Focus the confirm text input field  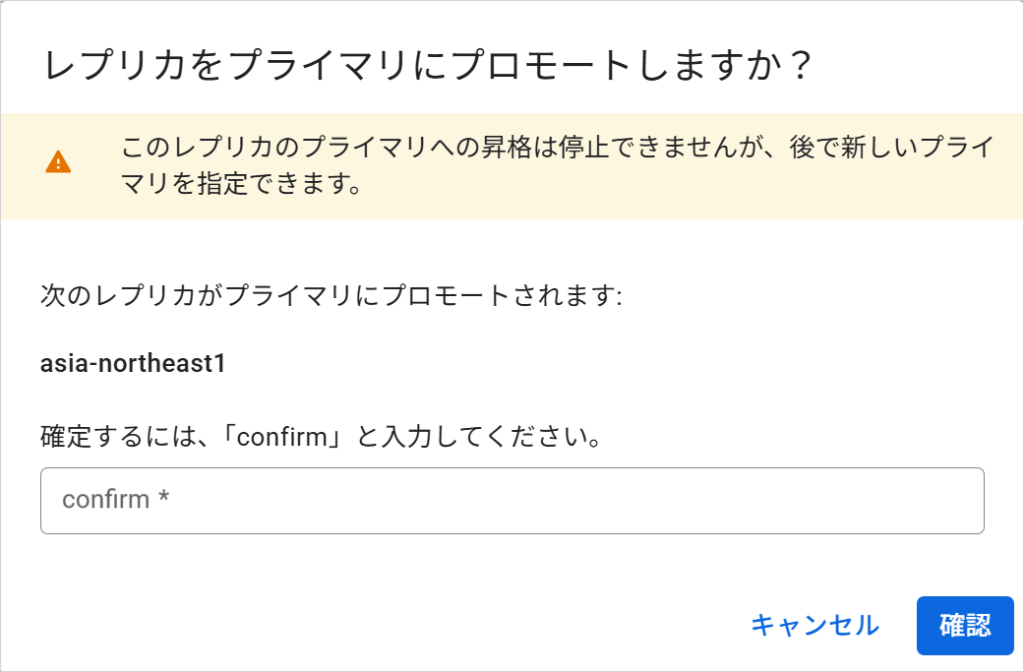[512, 499]
